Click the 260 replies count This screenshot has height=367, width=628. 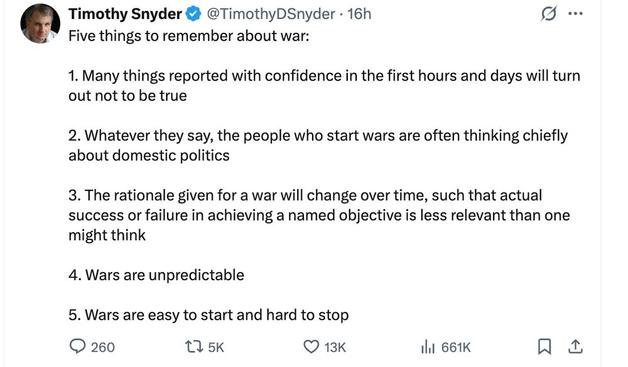tap(103, 347)
